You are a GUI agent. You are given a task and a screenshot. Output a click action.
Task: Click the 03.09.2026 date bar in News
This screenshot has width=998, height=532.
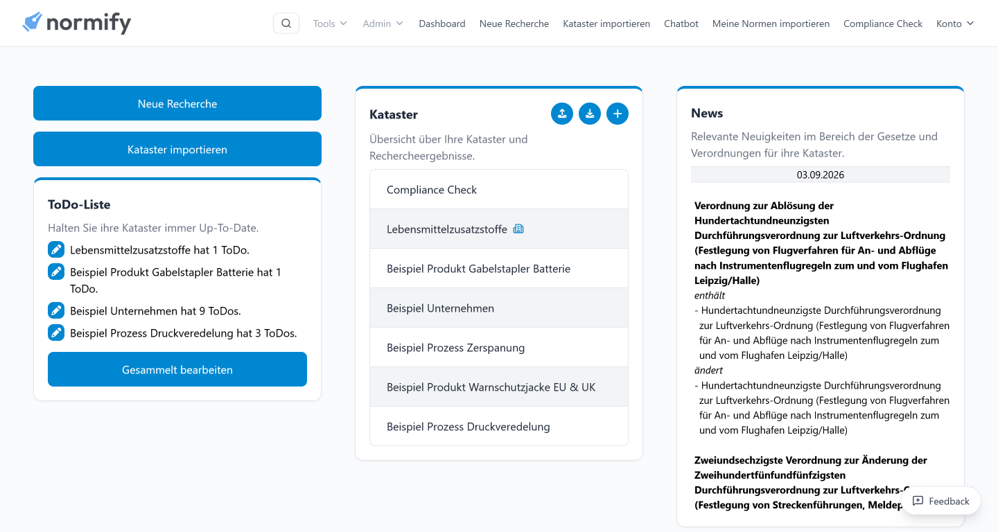pos(820,174)
